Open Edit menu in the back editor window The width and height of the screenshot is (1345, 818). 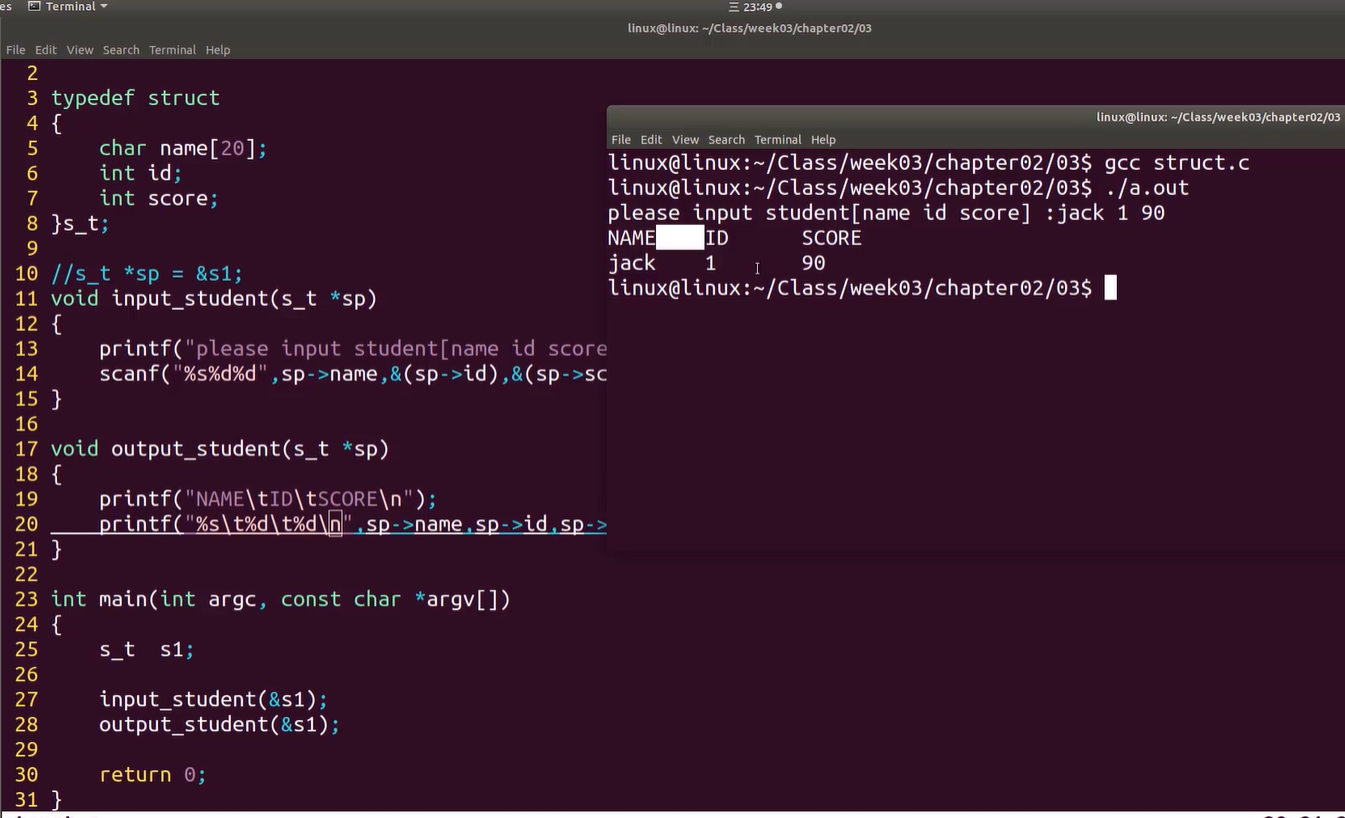coord(46,50)
